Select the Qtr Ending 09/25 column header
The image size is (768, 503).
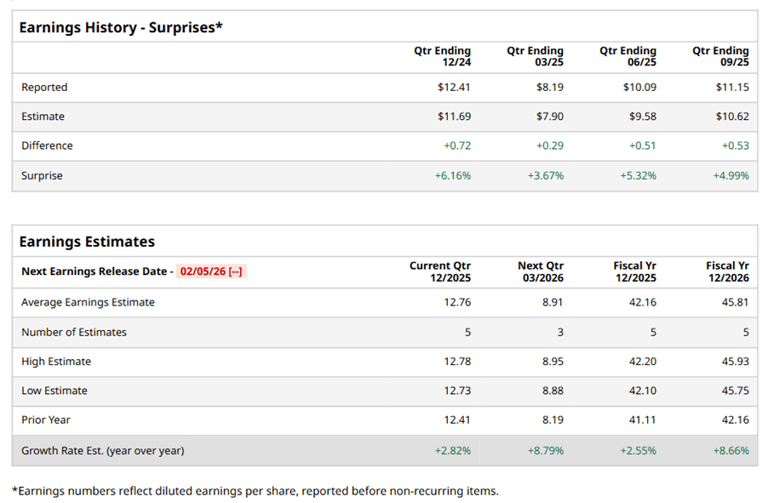(720, 56)
